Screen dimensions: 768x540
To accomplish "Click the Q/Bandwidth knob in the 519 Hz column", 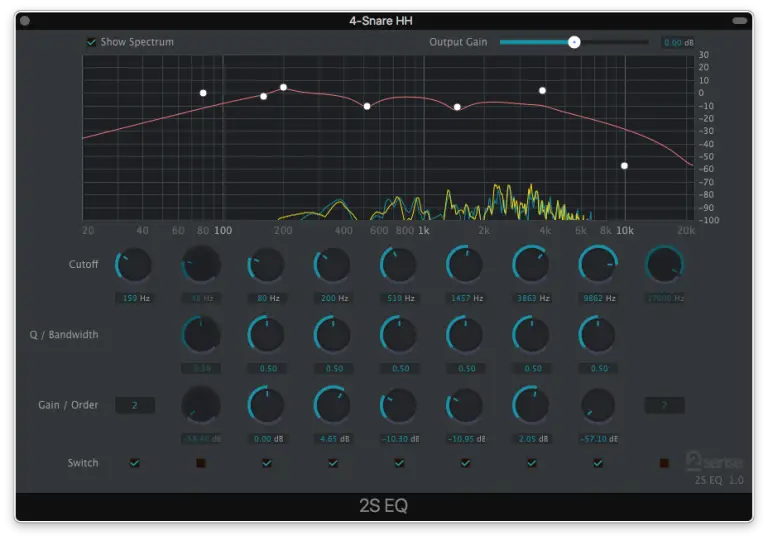I will [398, 335].
